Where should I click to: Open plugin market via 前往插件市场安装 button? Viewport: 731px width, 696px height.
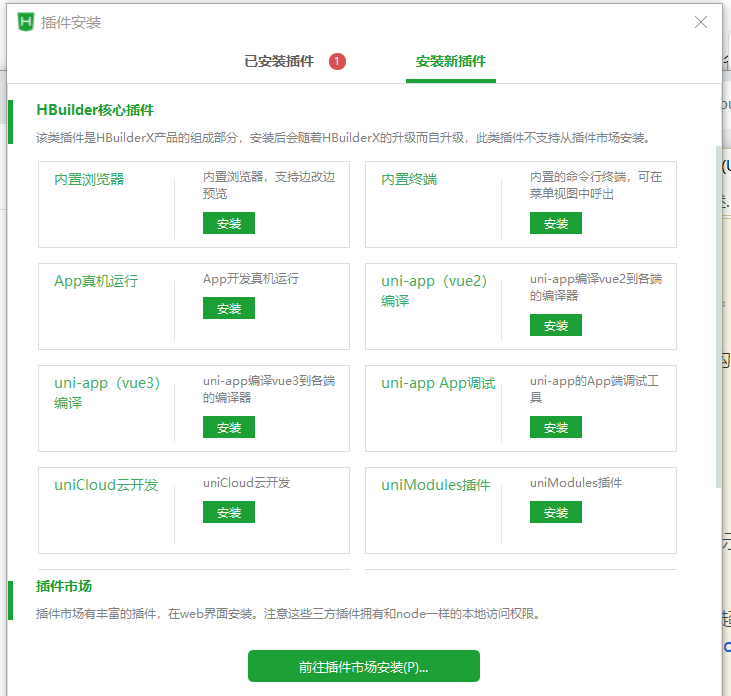tap(364, 666)
